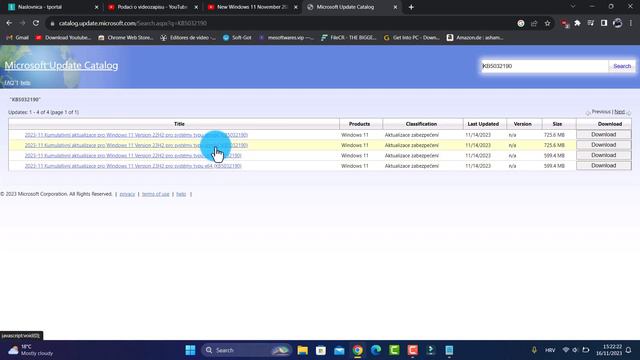Open Google Chrome taskbar icon

coord(358,350)
